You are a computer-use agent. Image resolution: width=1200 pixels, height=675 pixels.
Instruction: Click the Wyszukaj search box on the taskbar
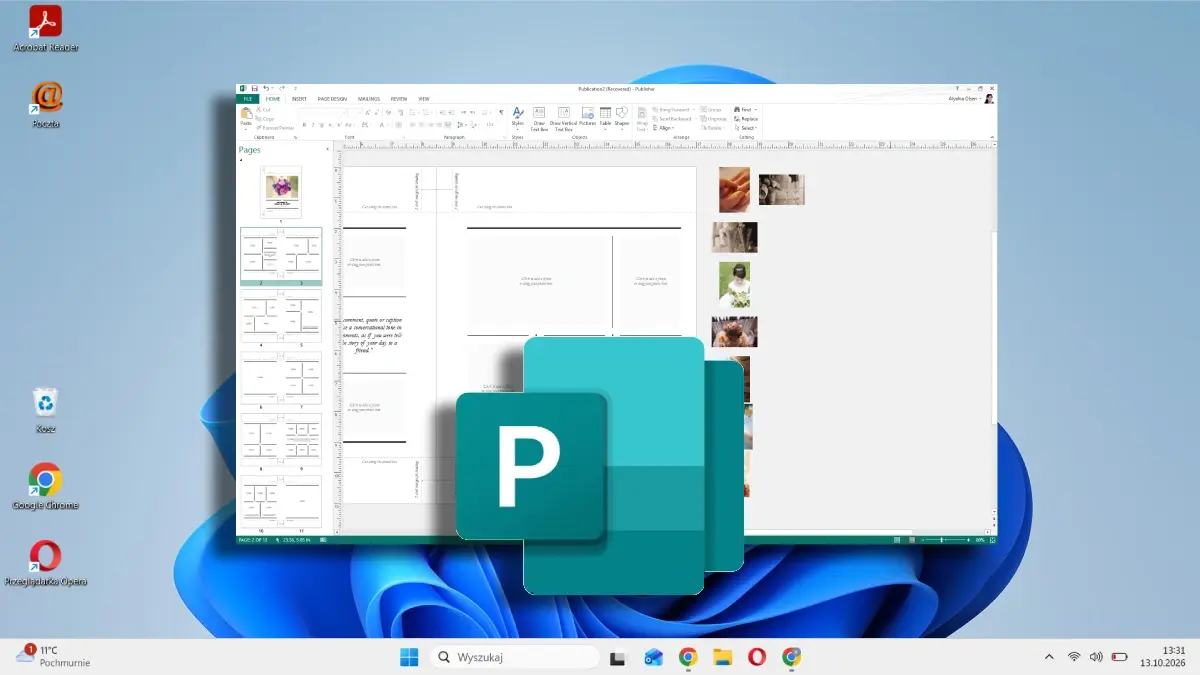[515, 657]
